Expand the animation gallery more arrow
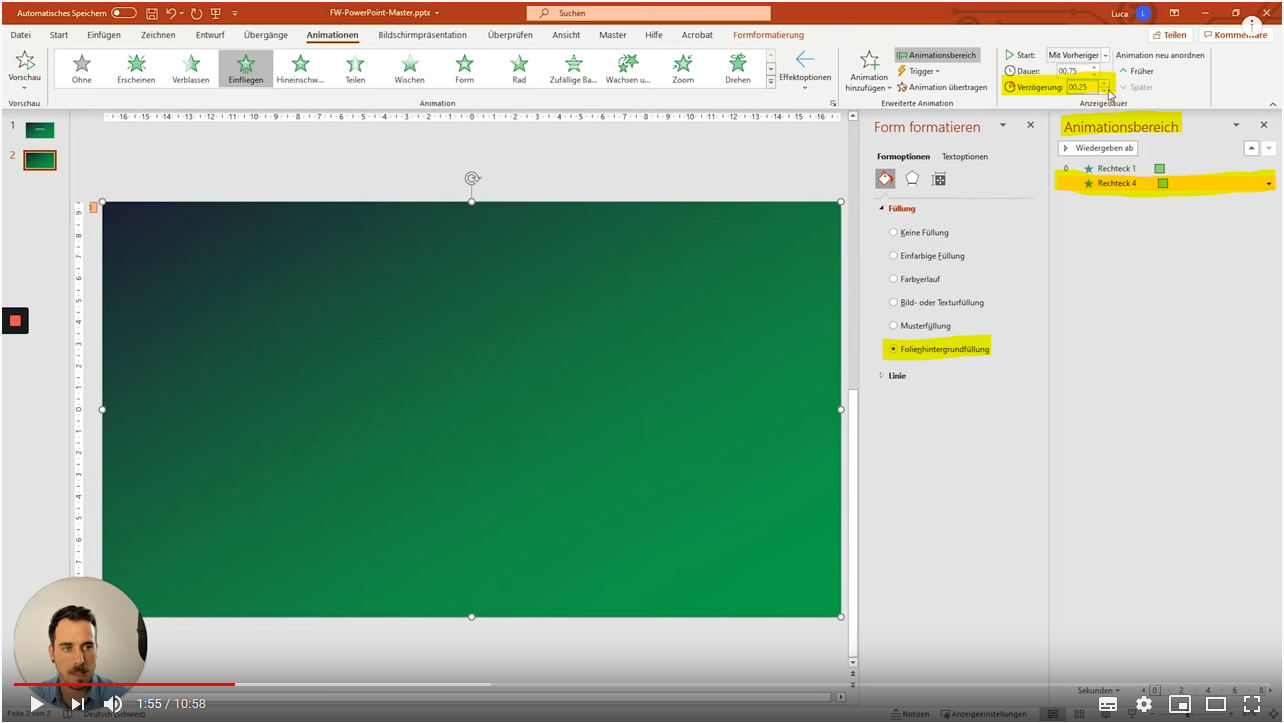Image resolution: width=1284 pixels, height=723 pixels. (x=771, y=84)
